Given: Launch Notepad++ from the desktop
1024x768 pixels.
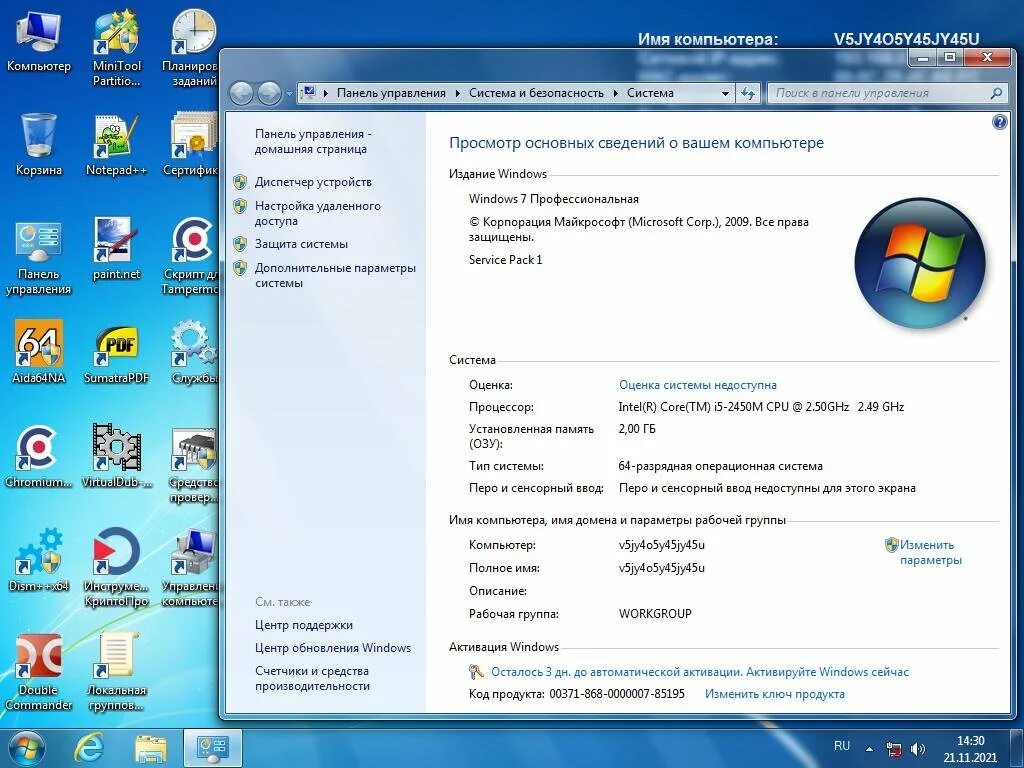Looking at the screenshot, I should click(x=116, y=145).
